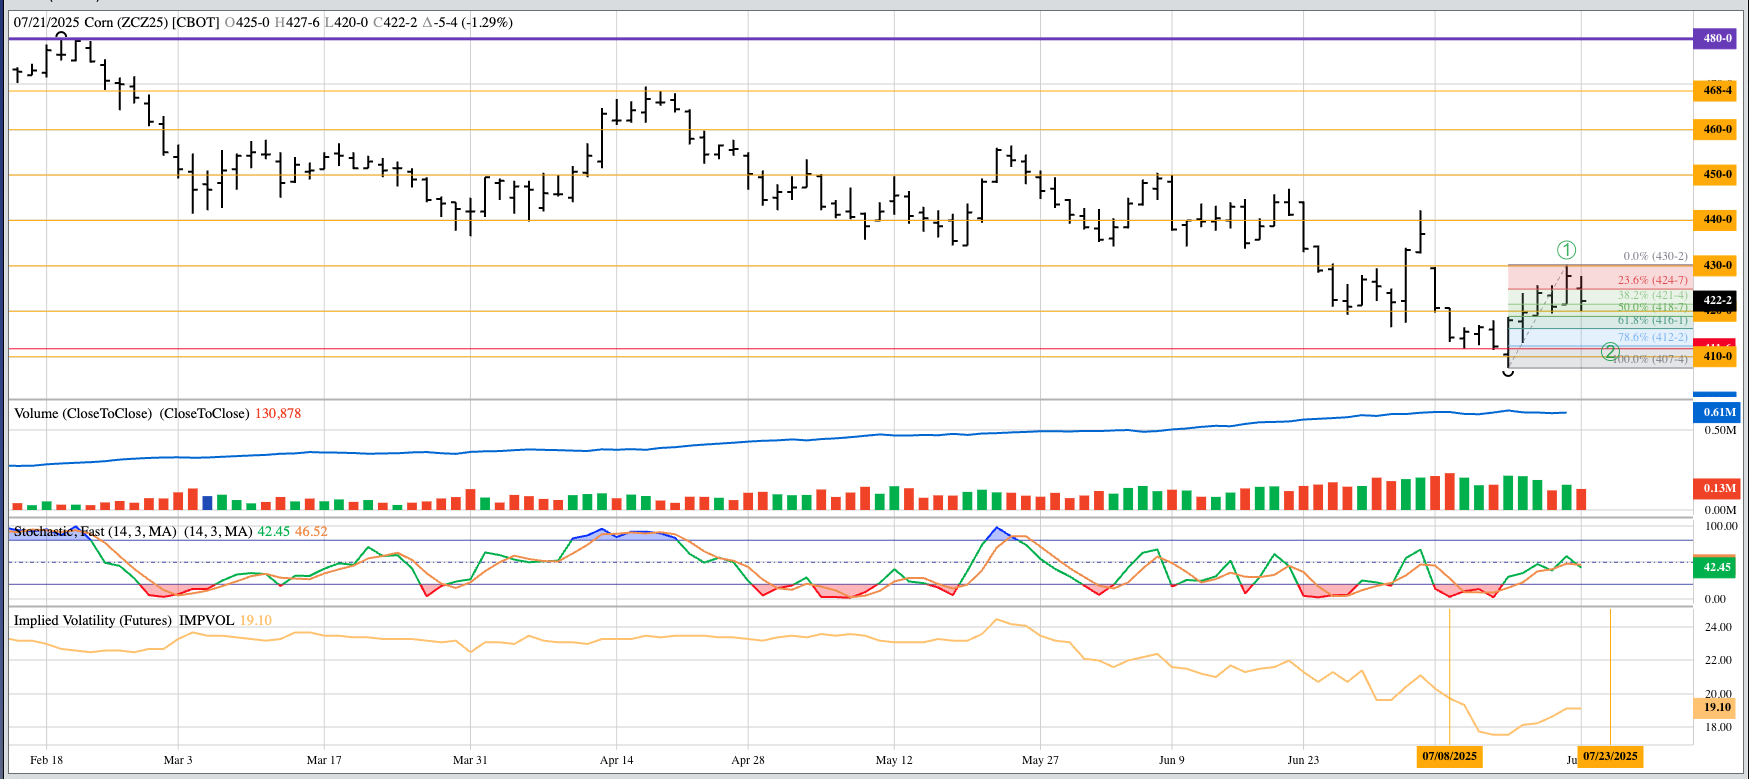Click the red 0.13M volume tag

(x=1719, y=488)
